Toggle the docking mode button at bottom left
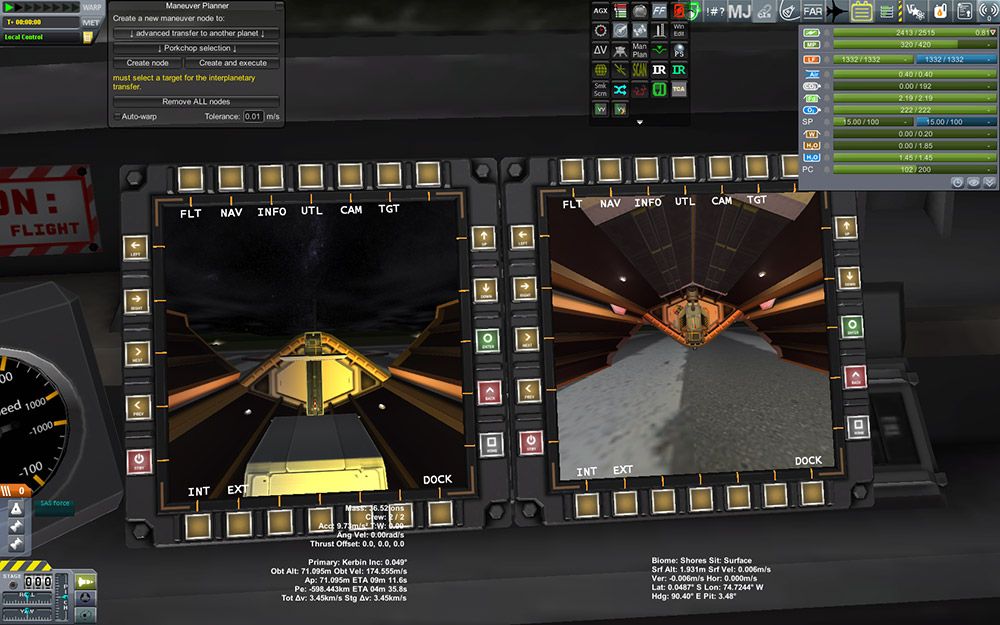Image resolution: width=1000 pixels, height=625 pixels. click(85, 598)
